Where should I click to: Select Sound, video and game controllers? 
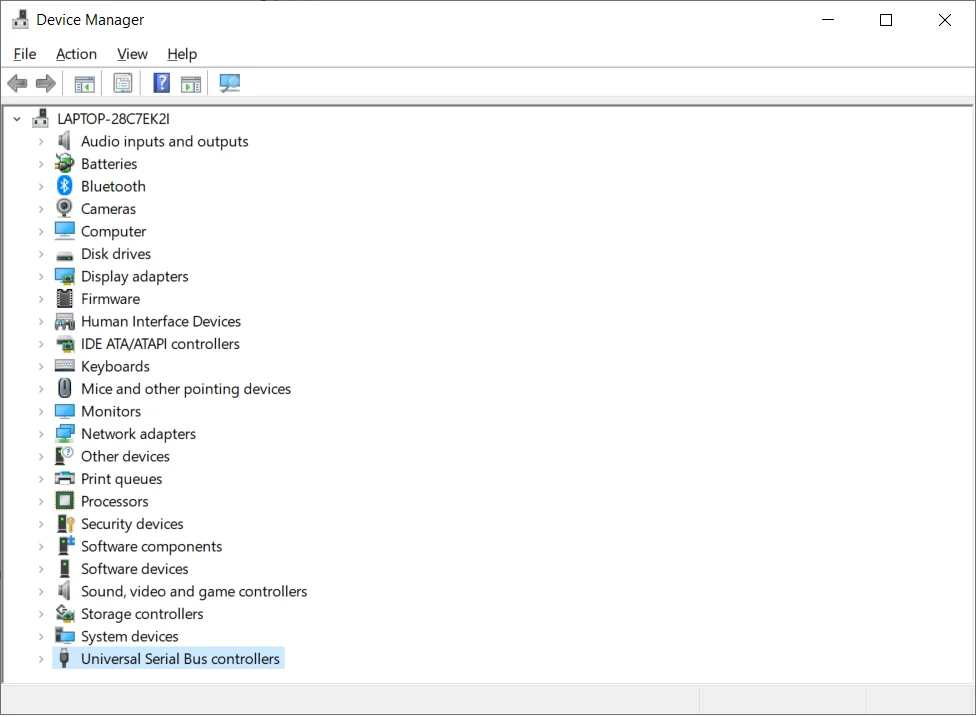194,591
